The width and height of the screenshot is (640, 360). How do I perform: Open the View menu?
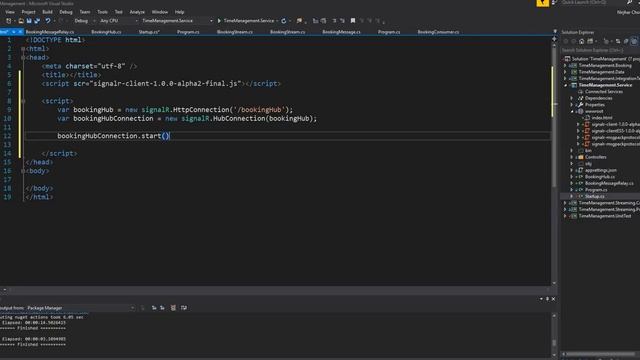[10, 12]
